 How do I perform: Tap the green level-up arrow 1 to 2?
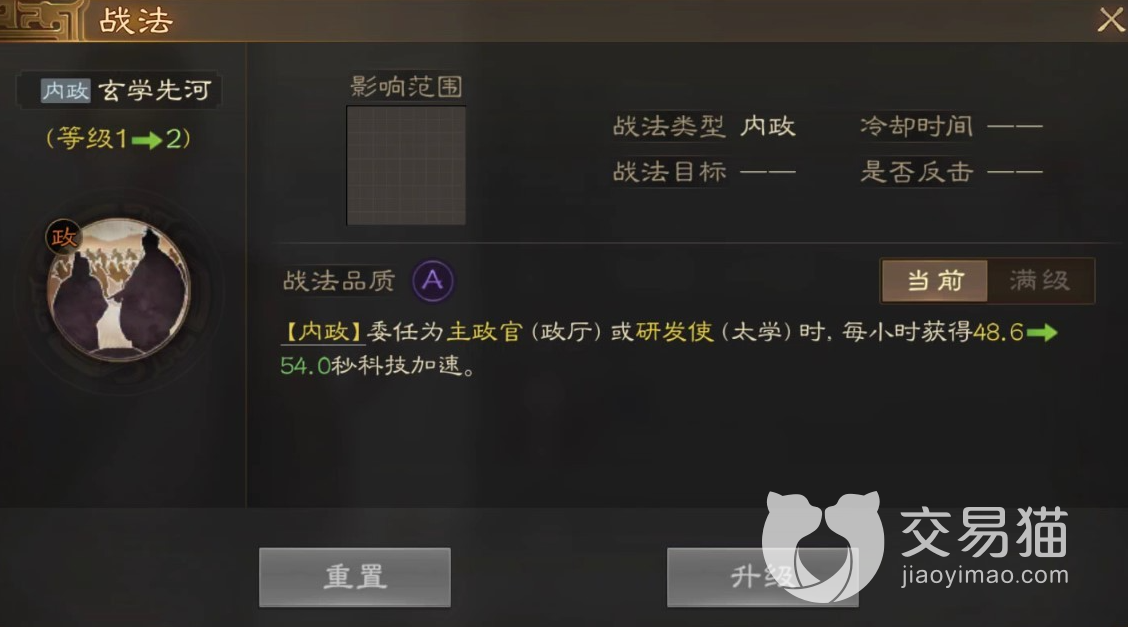point(147,139)
